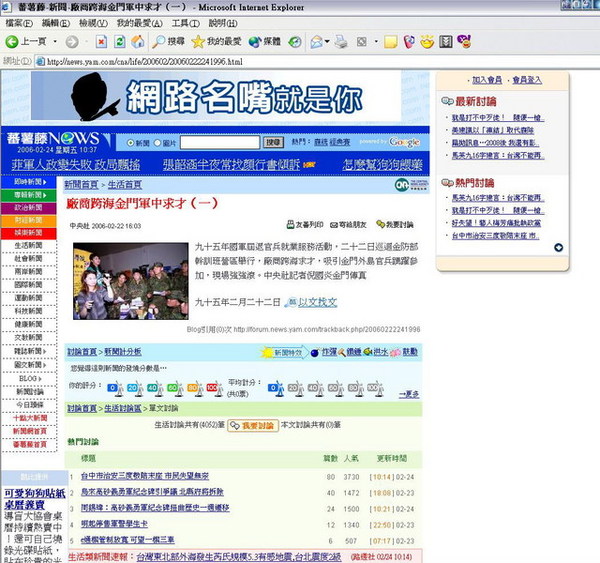Print the page with printer icon
600x563 pixels.
(x=341, y=42)
